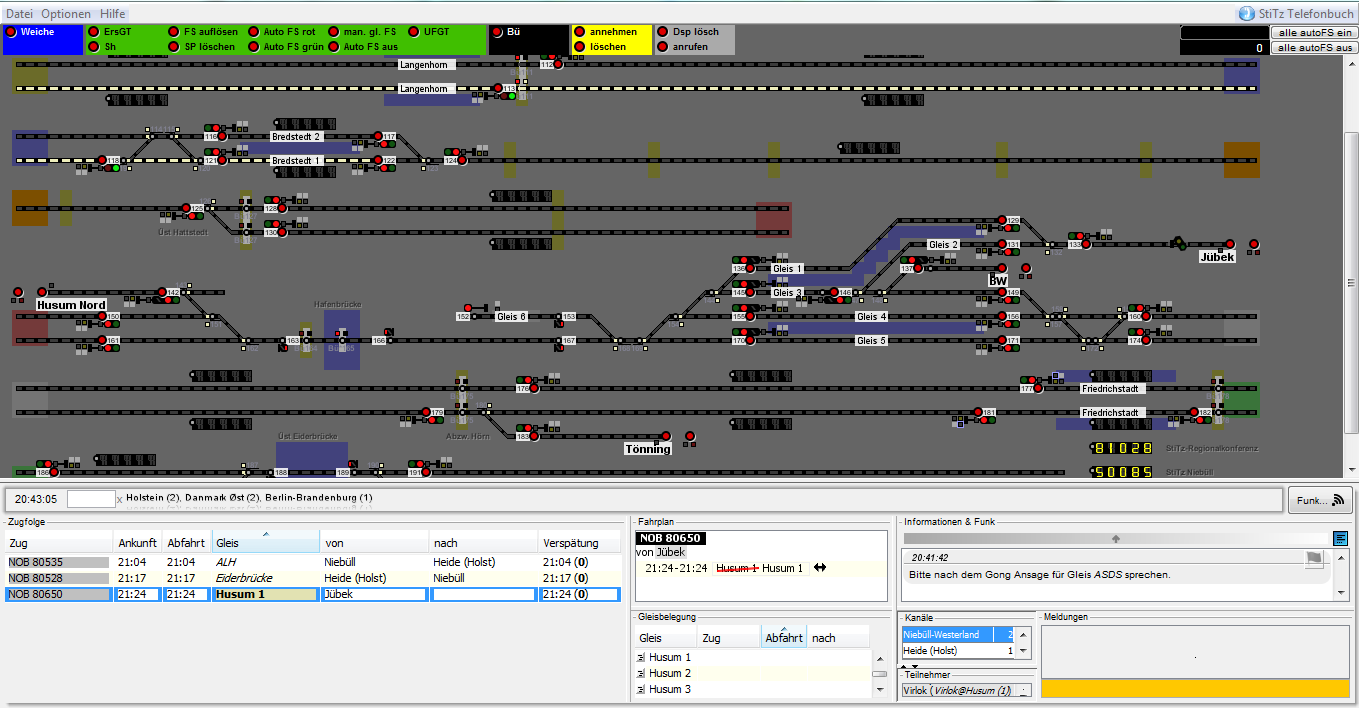This screenshot has width=1359, height=708.
Task: Click the flag icon on the radio message
Action: click(x=1313, y=558)
